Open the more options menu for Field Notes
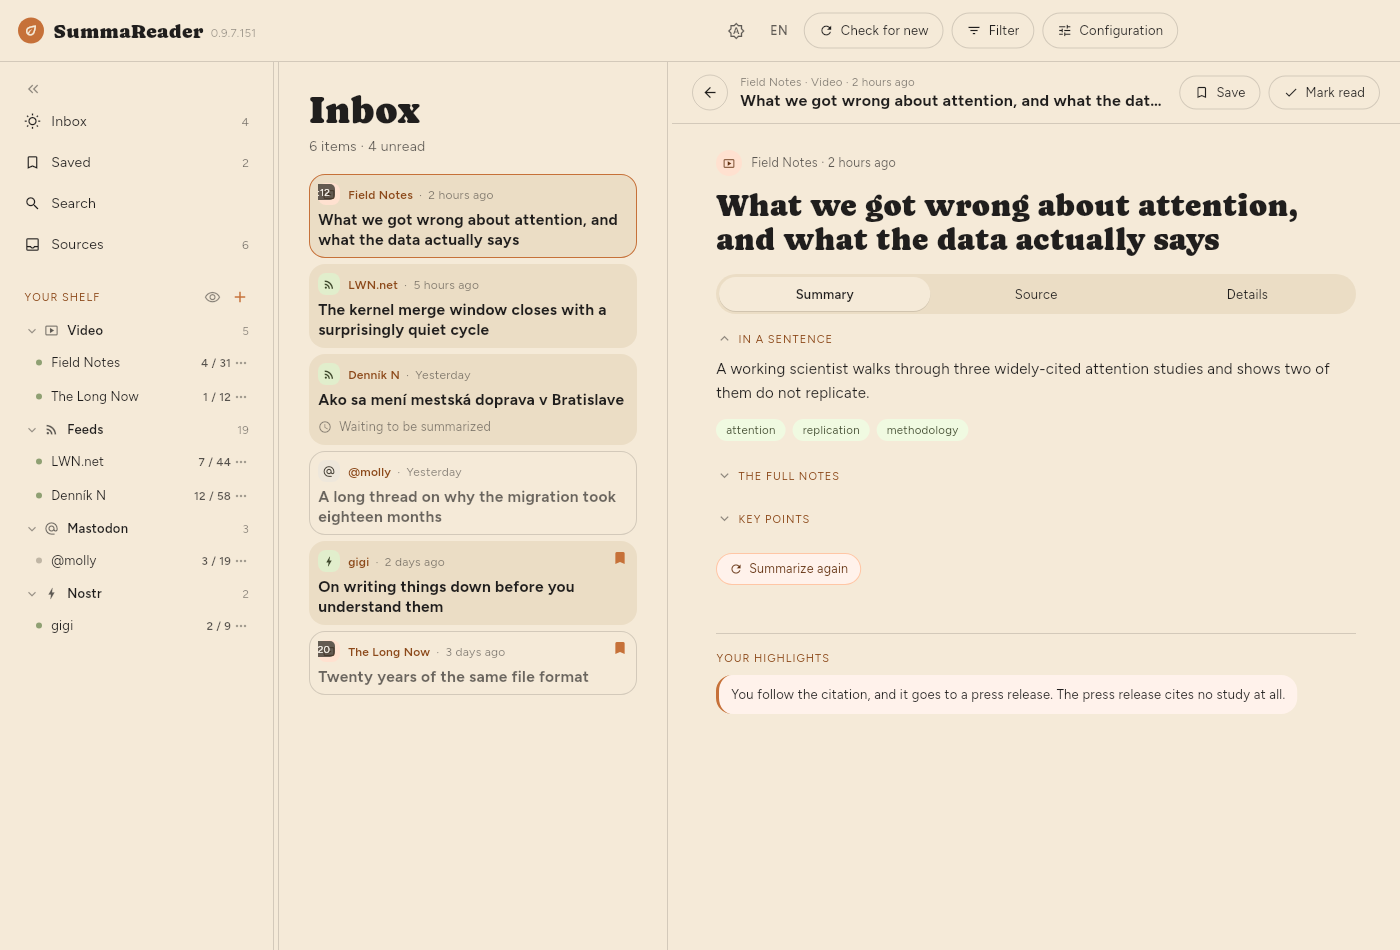The width and height of the screenshot is (1400, 950). click(241, 363)
